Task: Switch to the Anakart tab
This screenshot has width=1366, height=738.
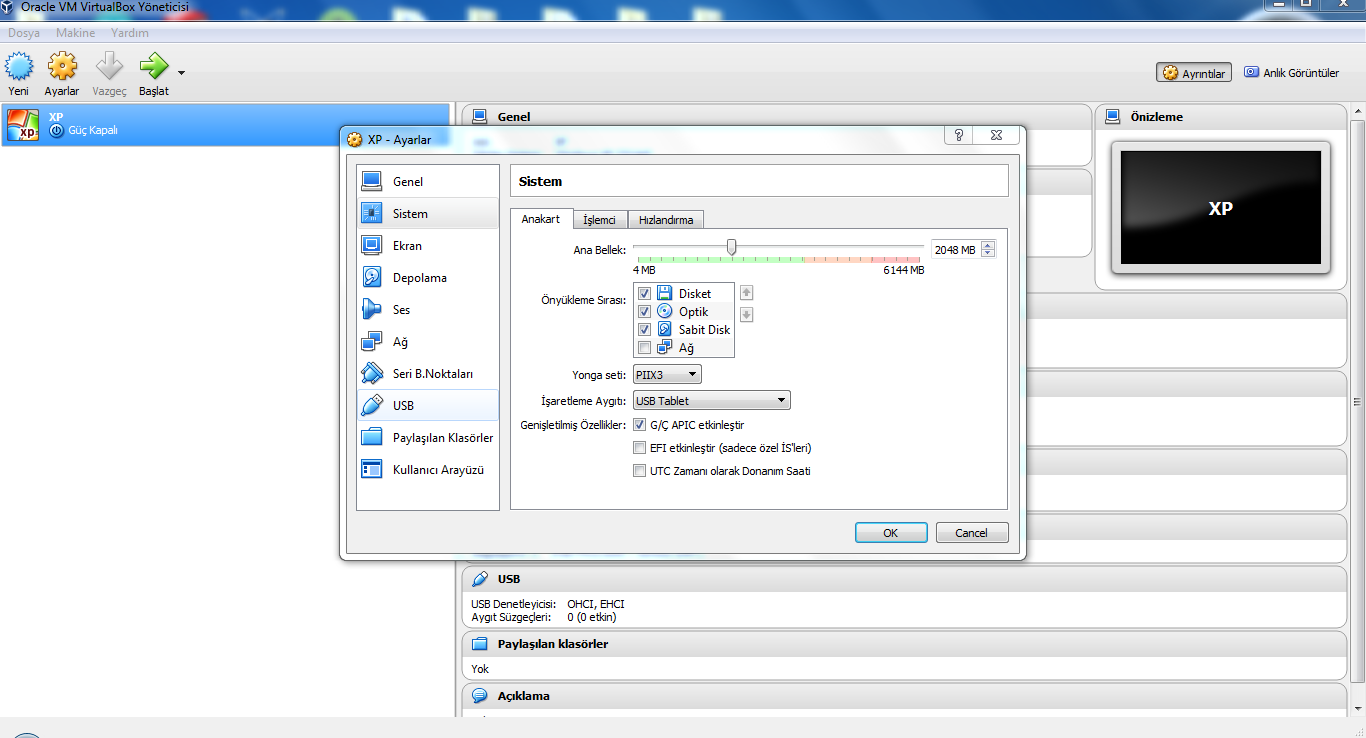Action: click(541, 219)
